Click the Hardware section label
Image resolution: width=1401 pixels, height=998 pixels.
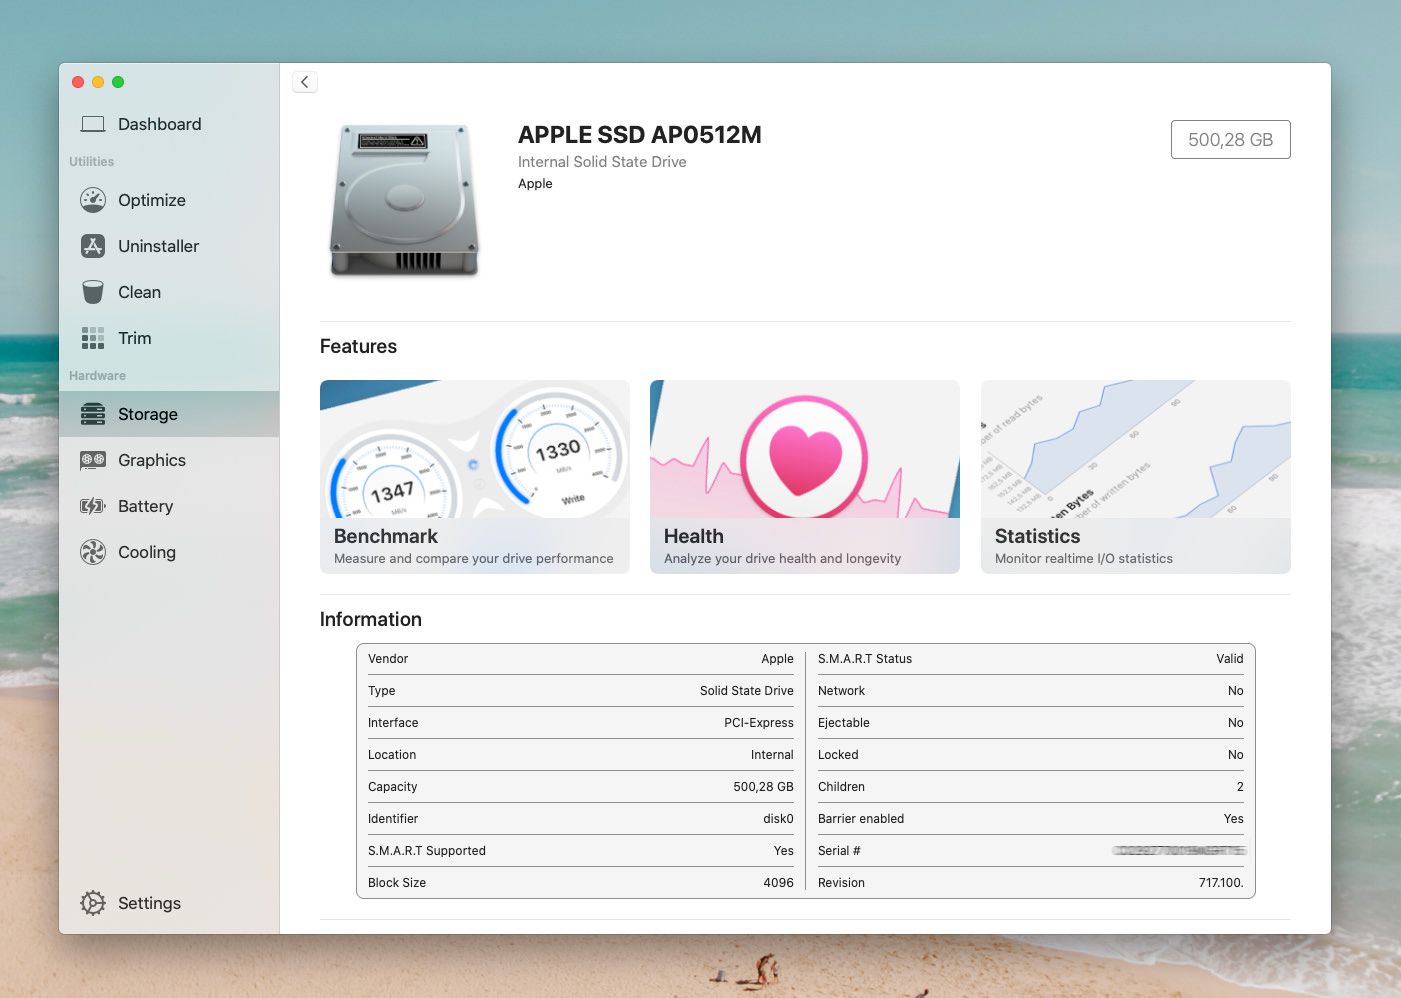coord(98,376)
